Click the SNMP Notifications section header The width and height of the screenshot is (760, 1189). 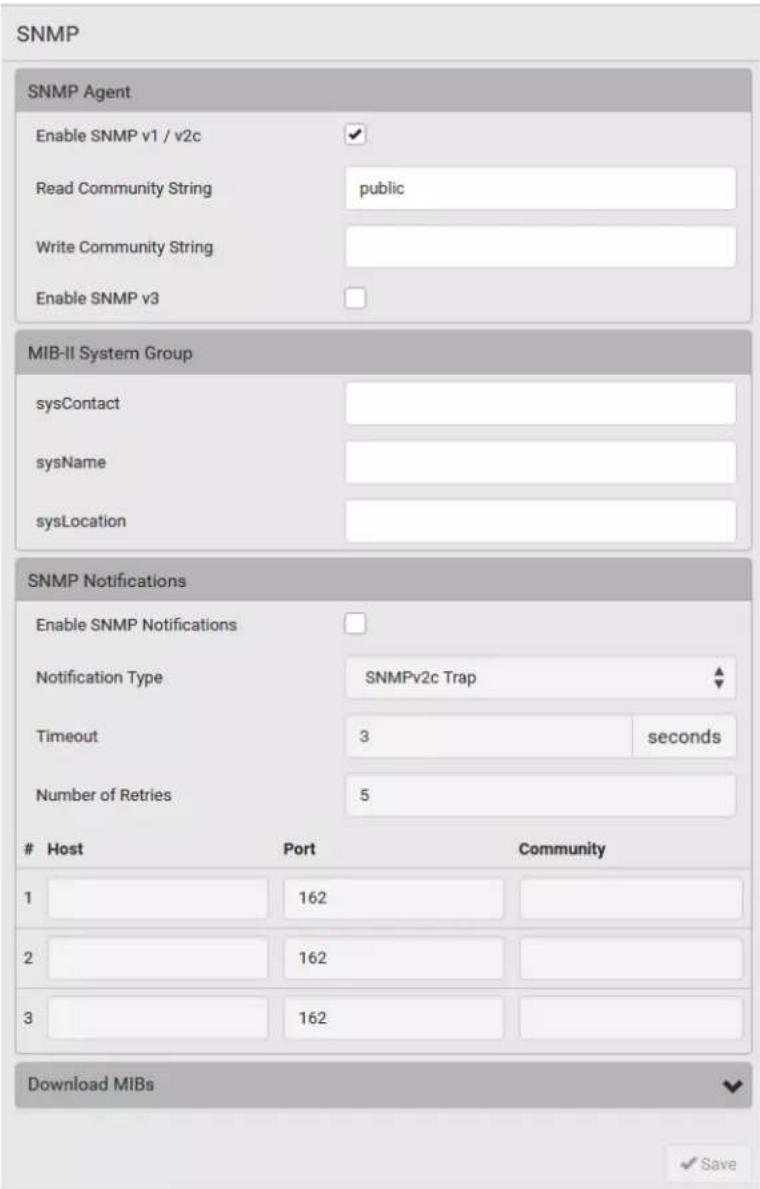[383, 580]
